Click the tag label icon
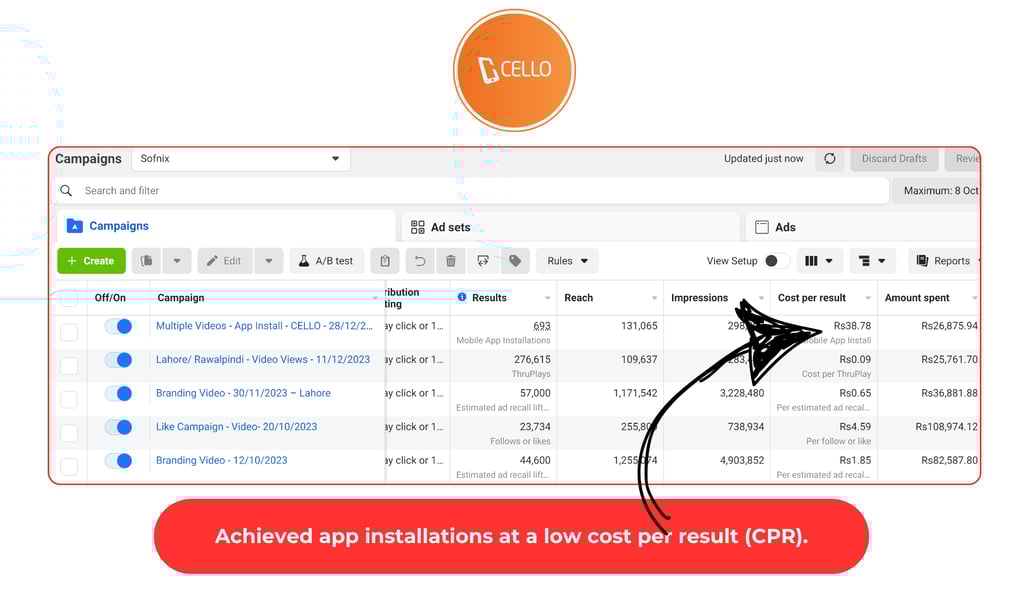1024x596 pixels. coord(515,260)
